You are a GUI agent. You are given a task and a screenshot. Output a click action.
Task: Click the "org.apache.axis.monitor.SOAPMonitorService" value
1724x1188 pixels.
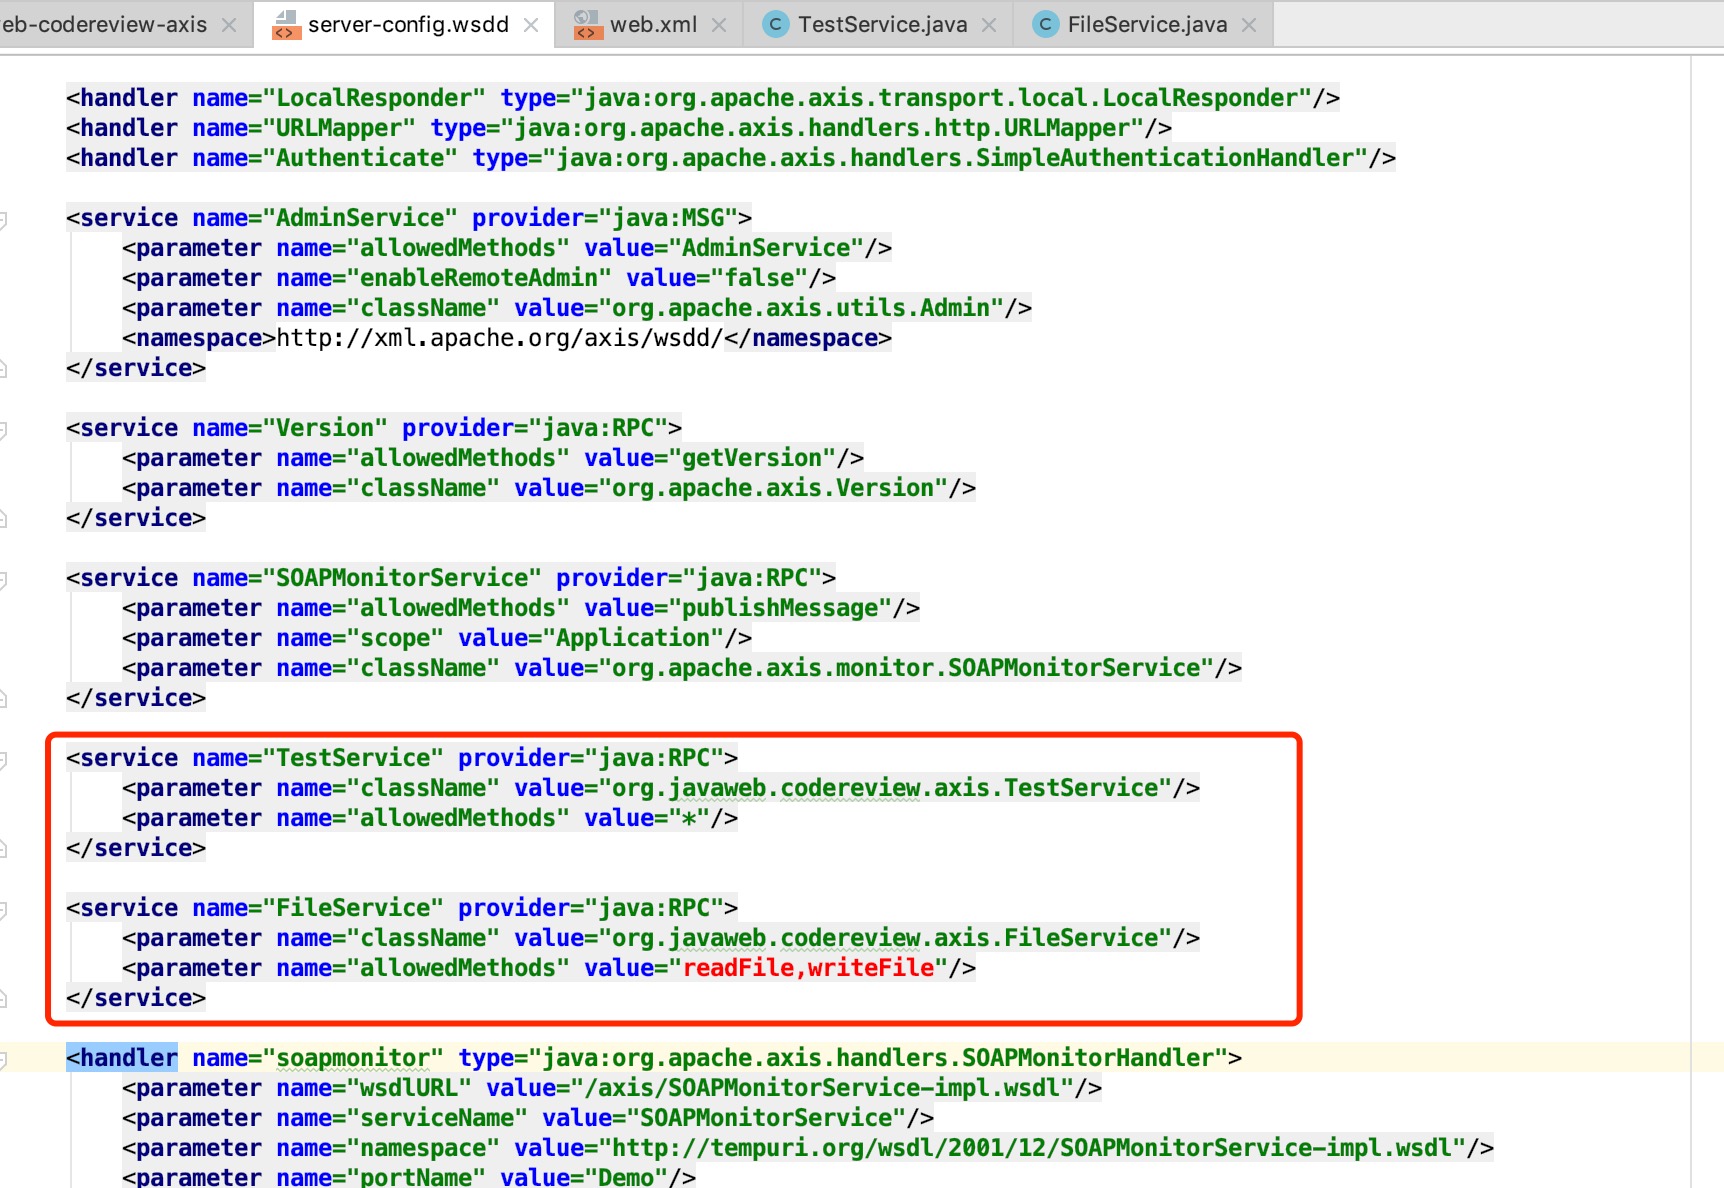coord(906,668)
